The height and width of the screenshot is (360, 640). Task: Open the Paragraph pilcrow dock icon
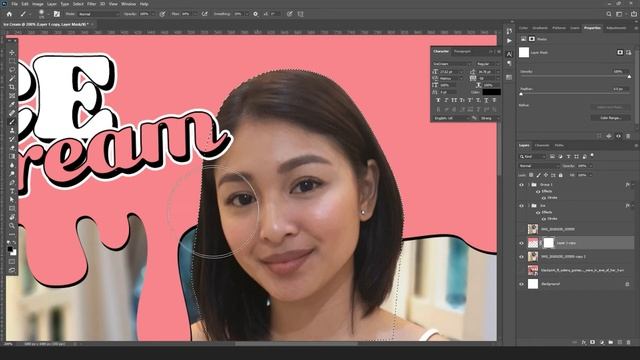pyautogui.click(x=509, y=63)
